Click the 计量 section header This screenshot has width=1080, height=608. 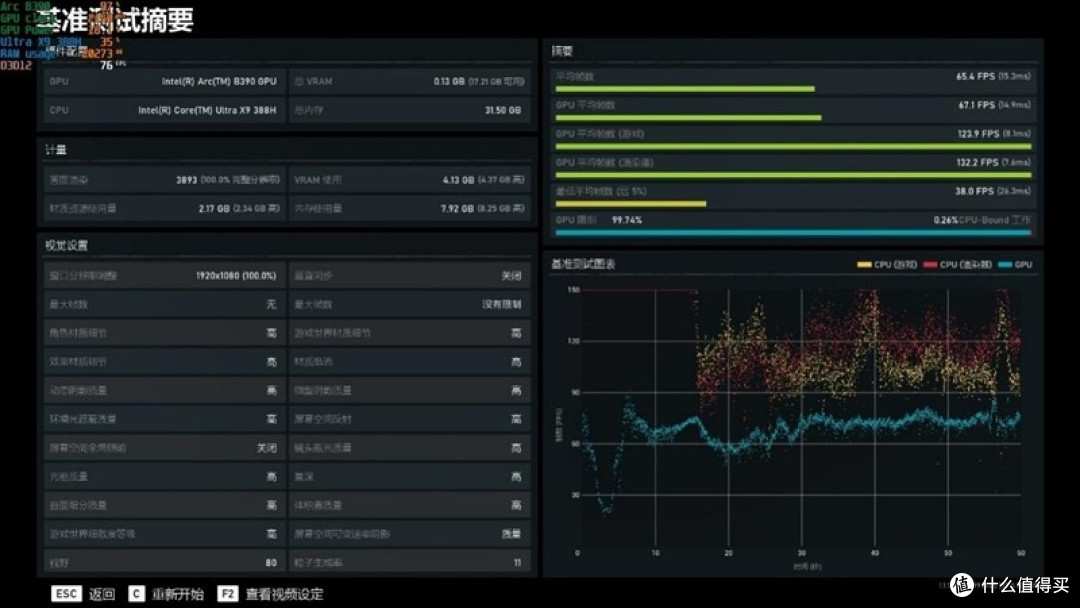[x=56, y=149]
